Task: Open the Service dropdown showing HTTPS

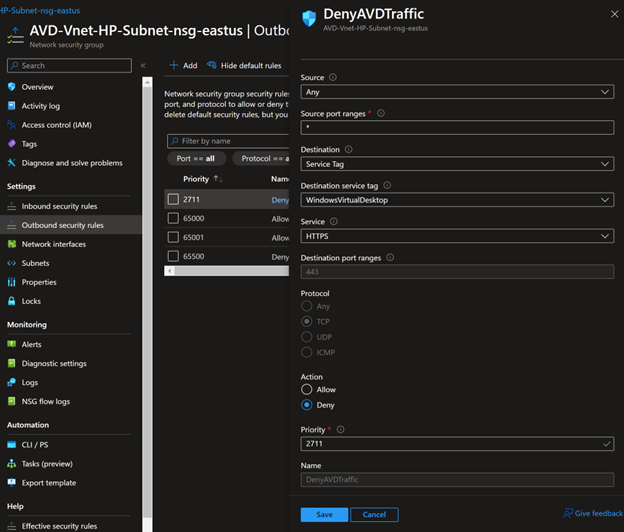Action: (457, 236)
